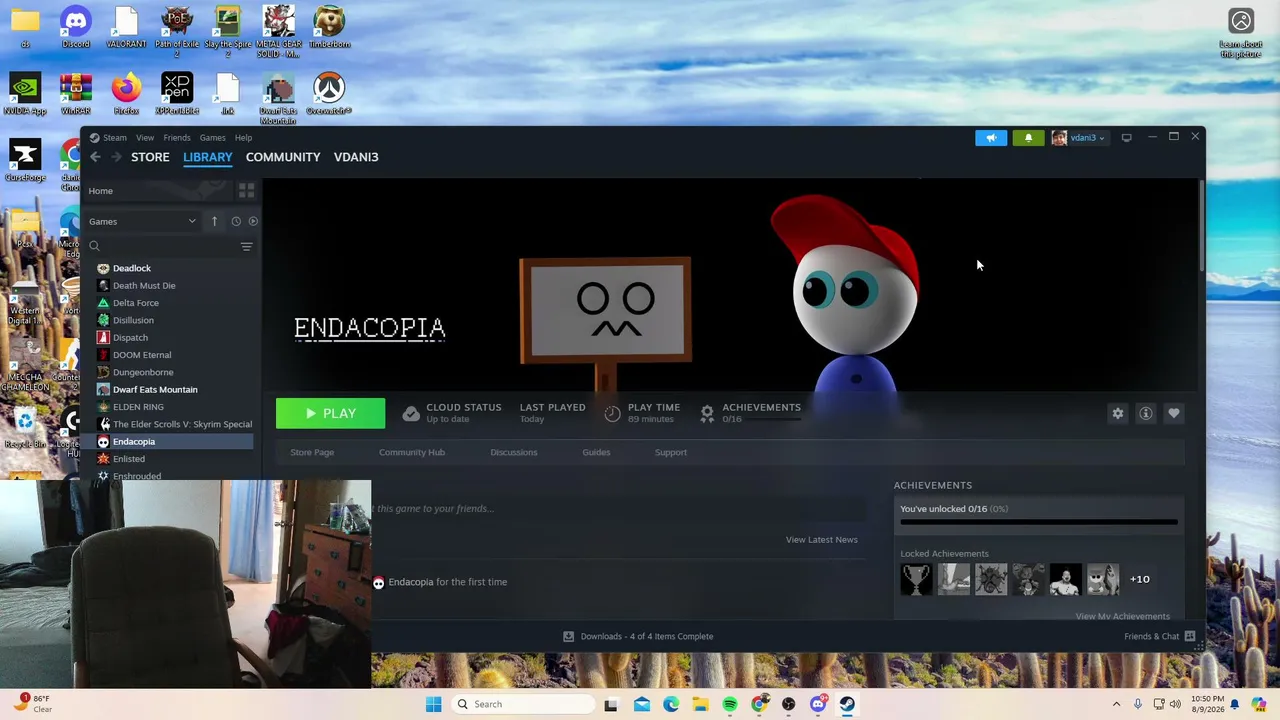Screen dimensions: 1280x720
Task: Open the Discussions link
Action: click(514, 452)
